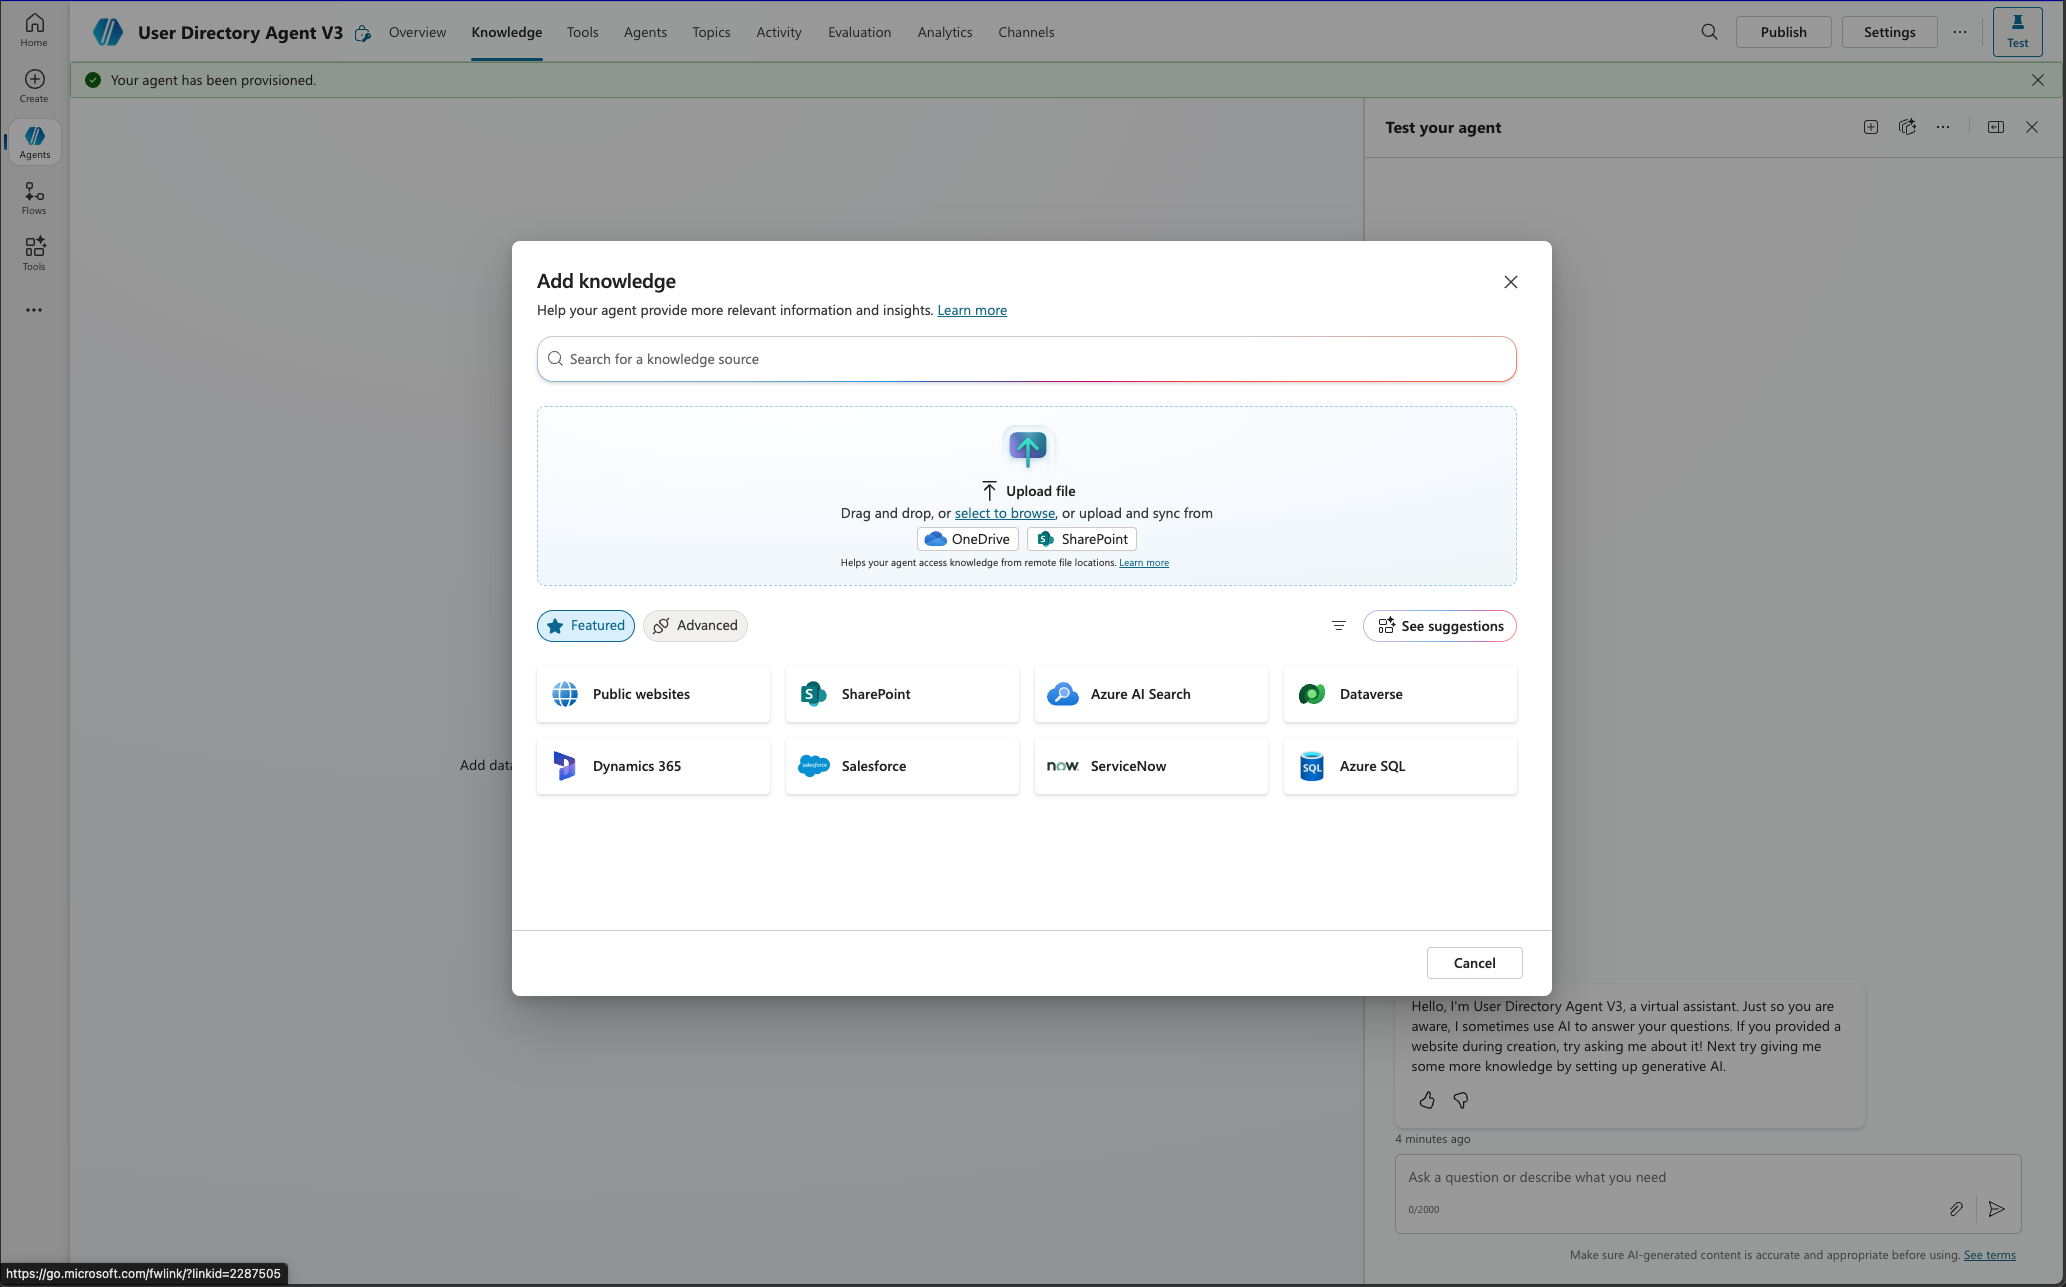The height and width of the screenshot is (1287, 2066).
Task: Go to the Analytics tab
Action: (944, 32)
